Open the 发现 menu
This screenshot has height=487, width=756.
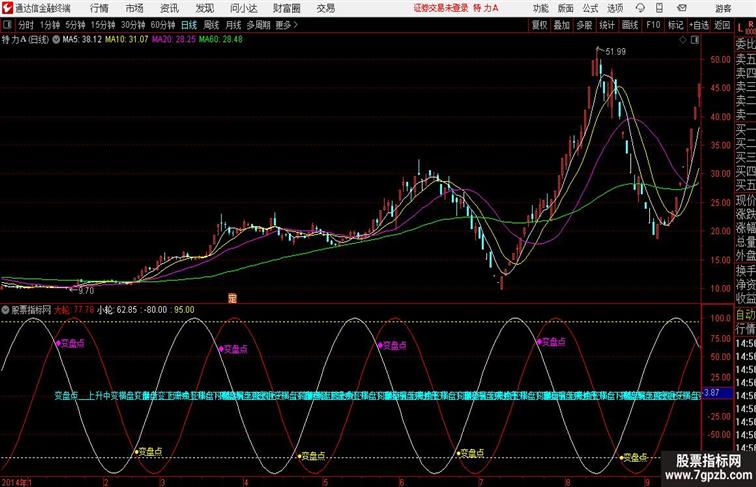coord(204,8)
